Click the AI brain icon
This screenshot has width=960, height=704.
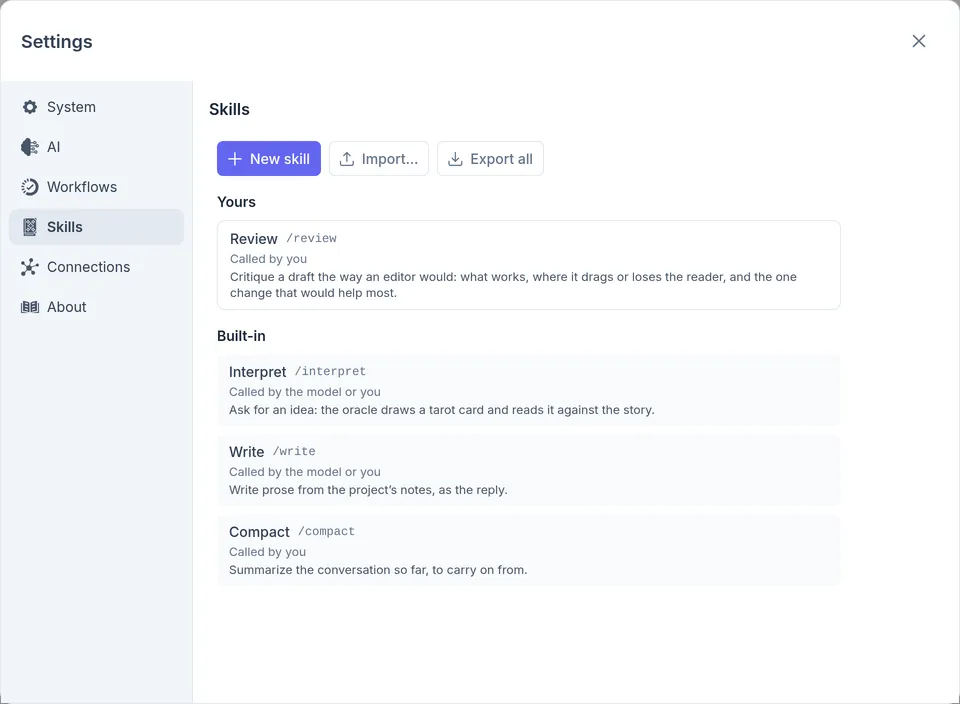pos(29,147)
